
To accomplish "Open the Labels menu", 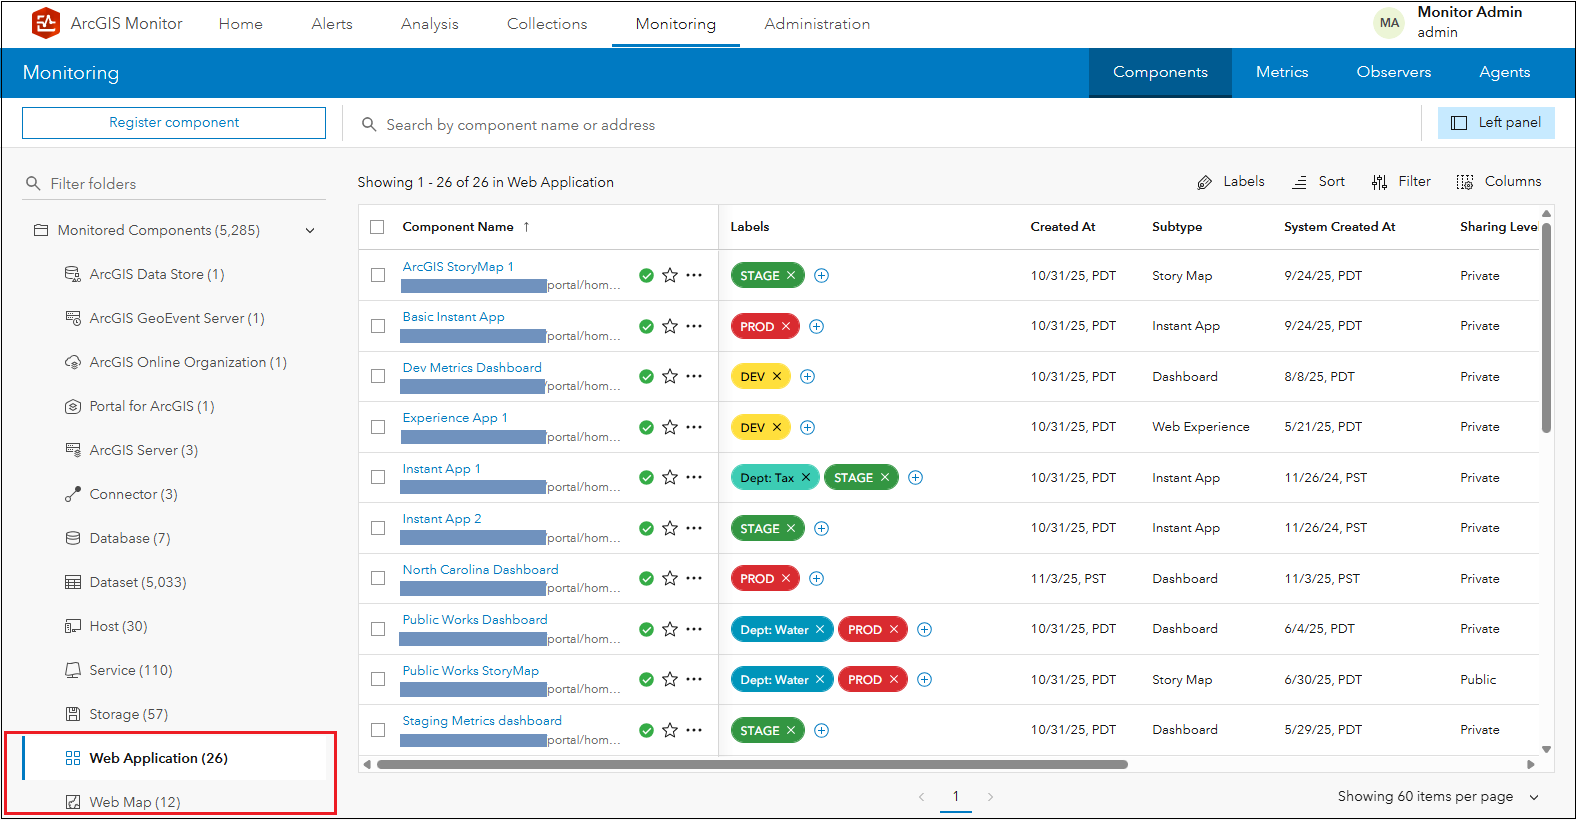I will [1231, 182].
